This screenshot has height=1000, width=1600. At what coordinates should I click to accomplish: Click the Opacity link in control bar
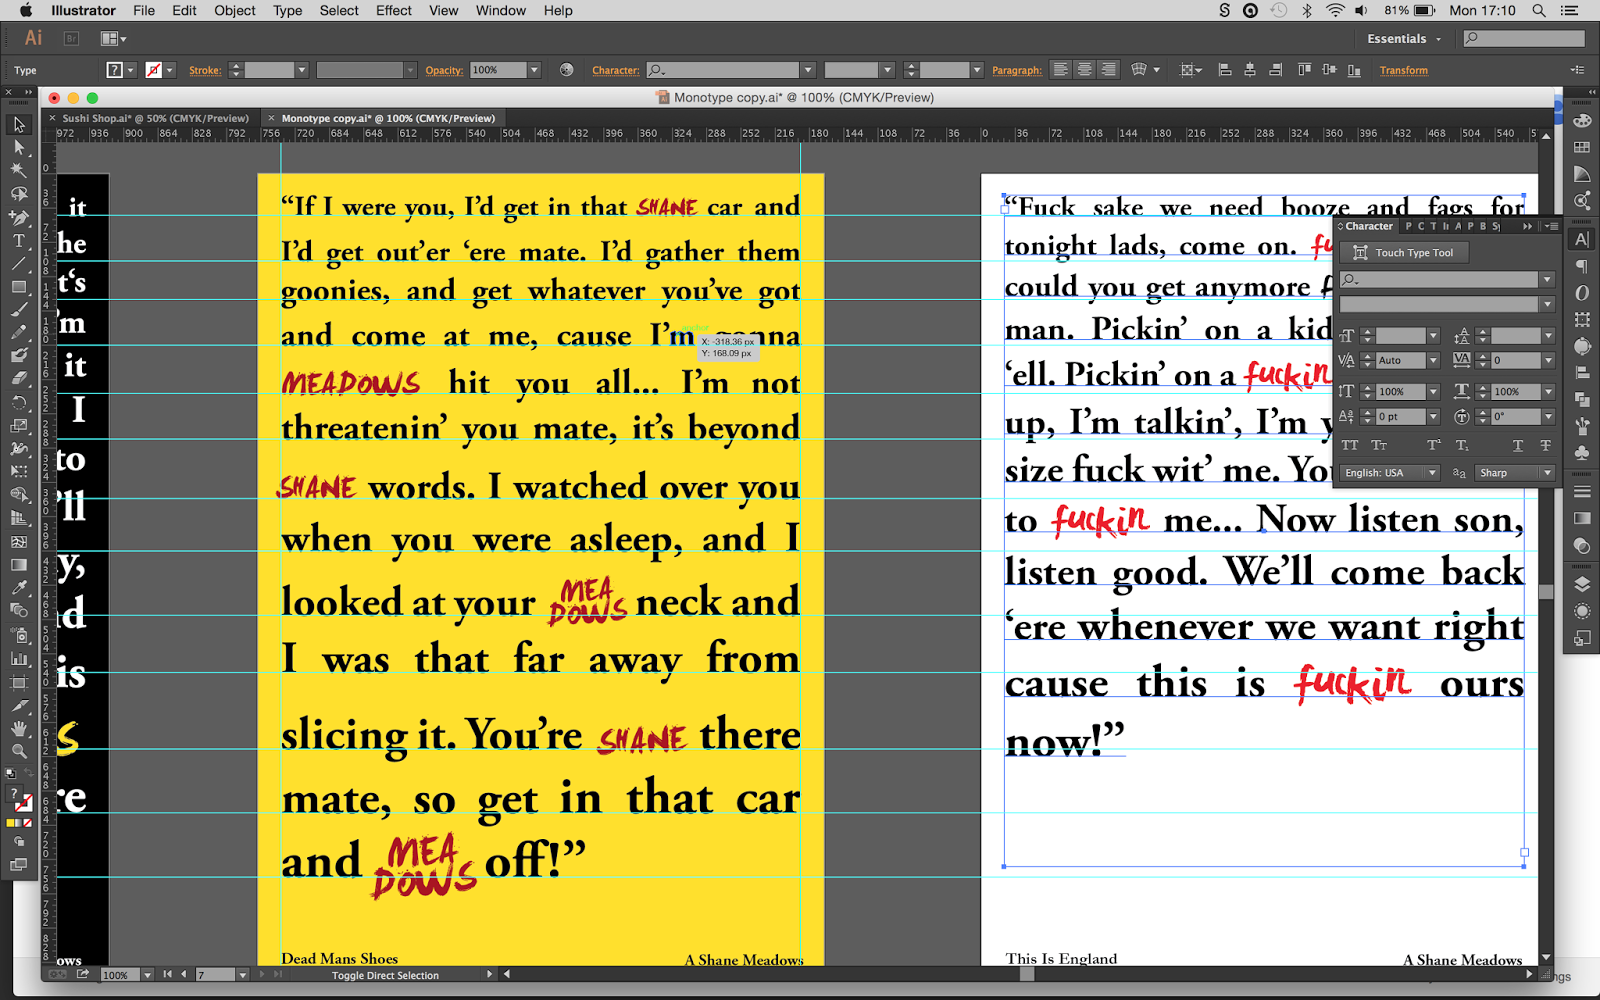pos(444,70)
